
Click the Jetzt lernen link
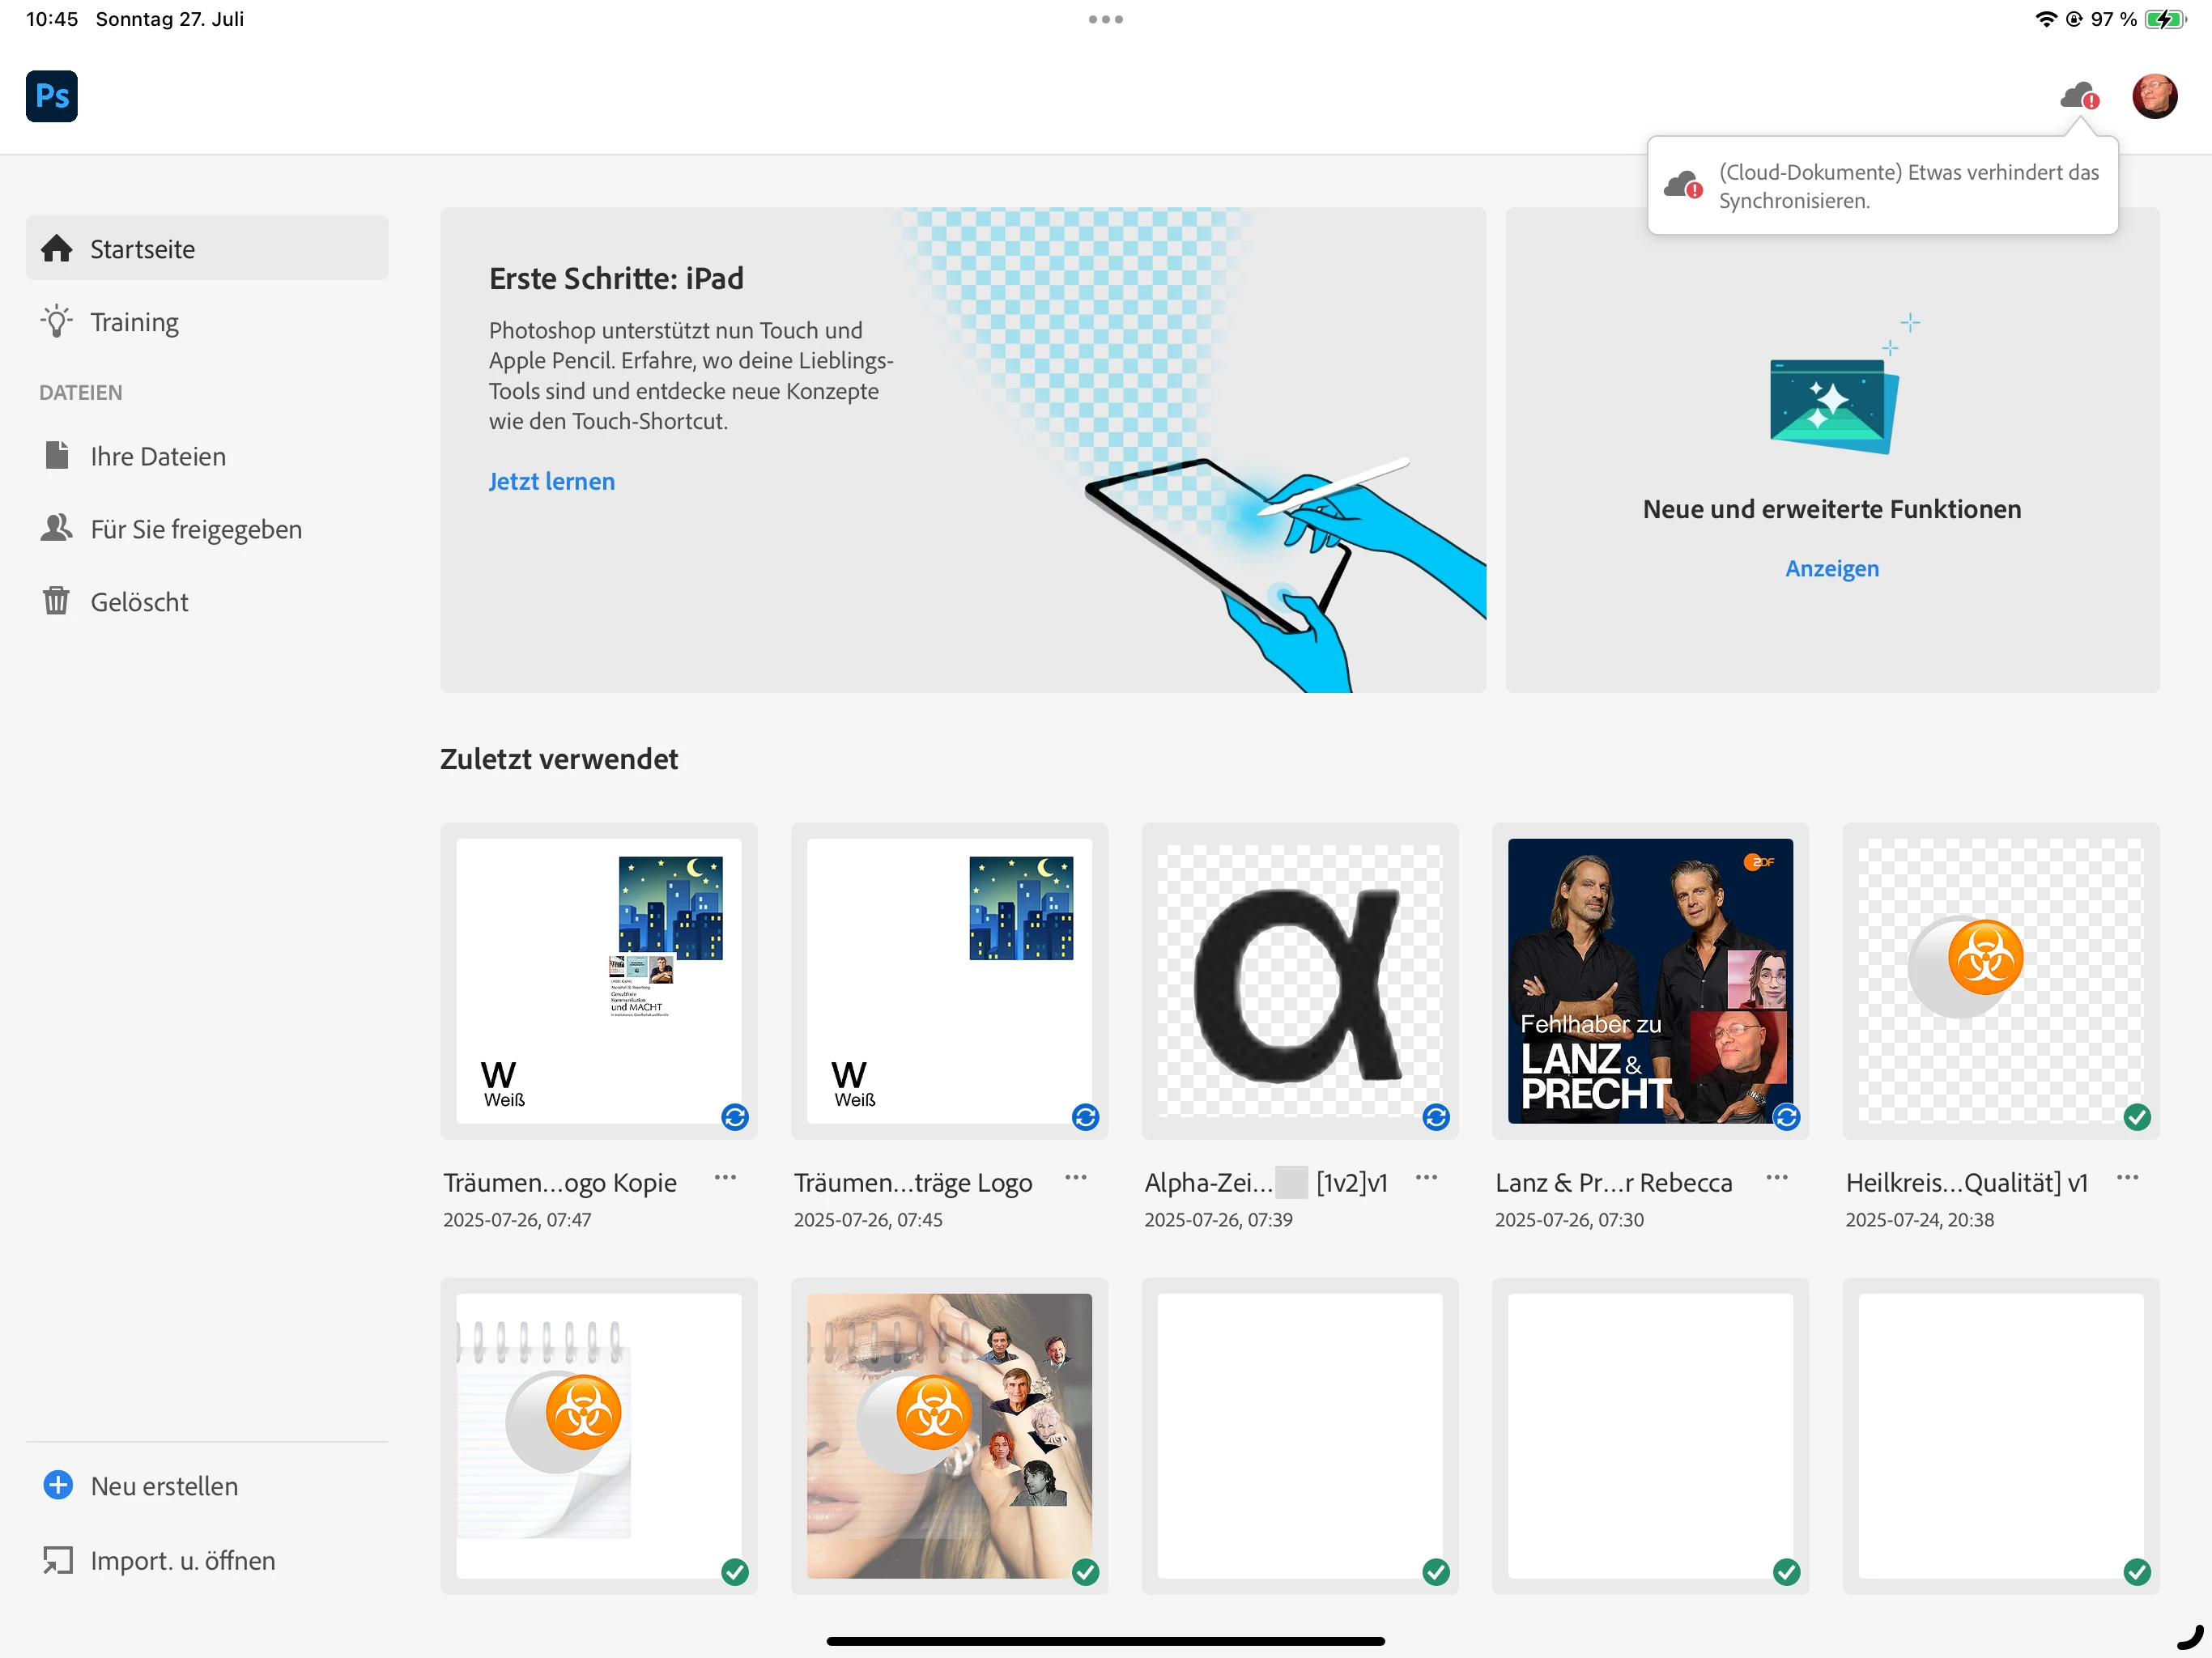tap(551, 481)
